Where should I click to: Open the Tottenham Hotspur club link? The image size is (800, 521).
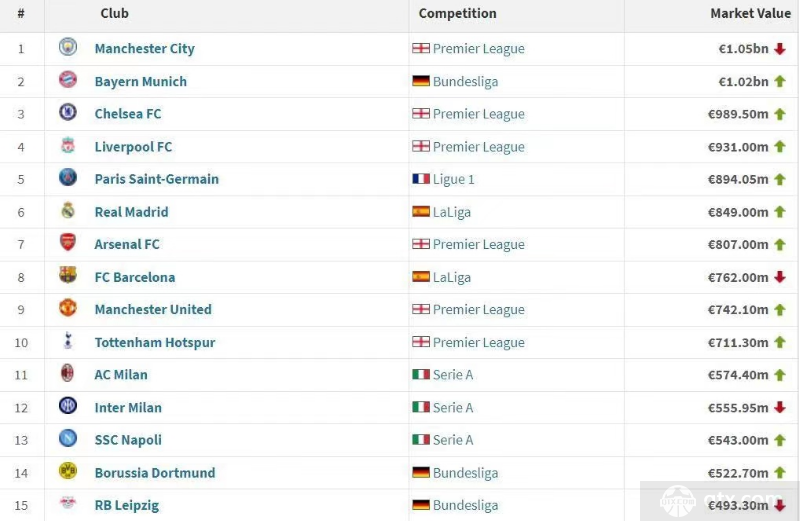(155, 342)
